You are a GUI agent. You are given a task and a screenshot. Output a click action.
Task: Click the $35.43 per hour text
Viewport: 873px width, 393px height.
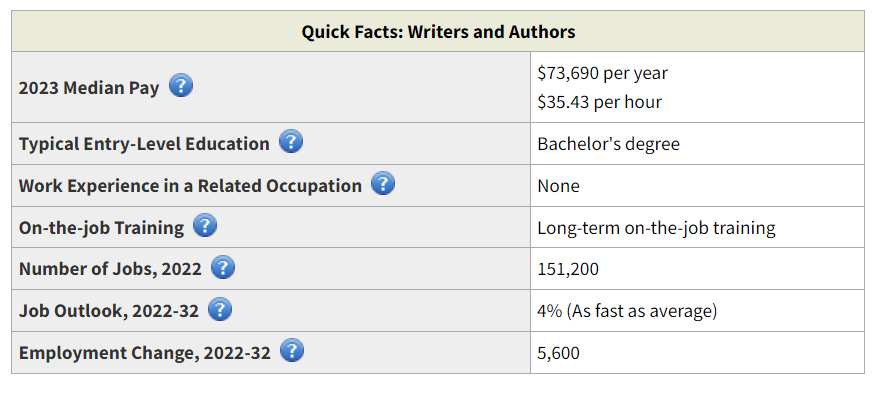pos(600,102)
